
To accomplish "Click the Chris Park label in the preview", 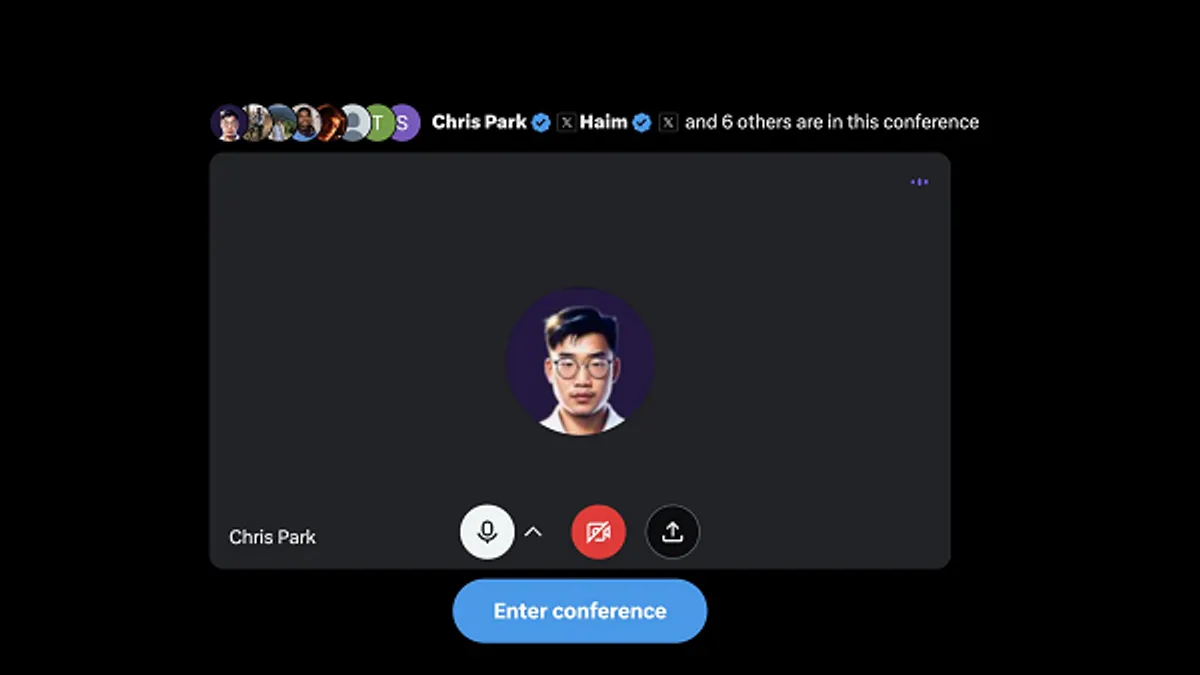I will [272, 537].
